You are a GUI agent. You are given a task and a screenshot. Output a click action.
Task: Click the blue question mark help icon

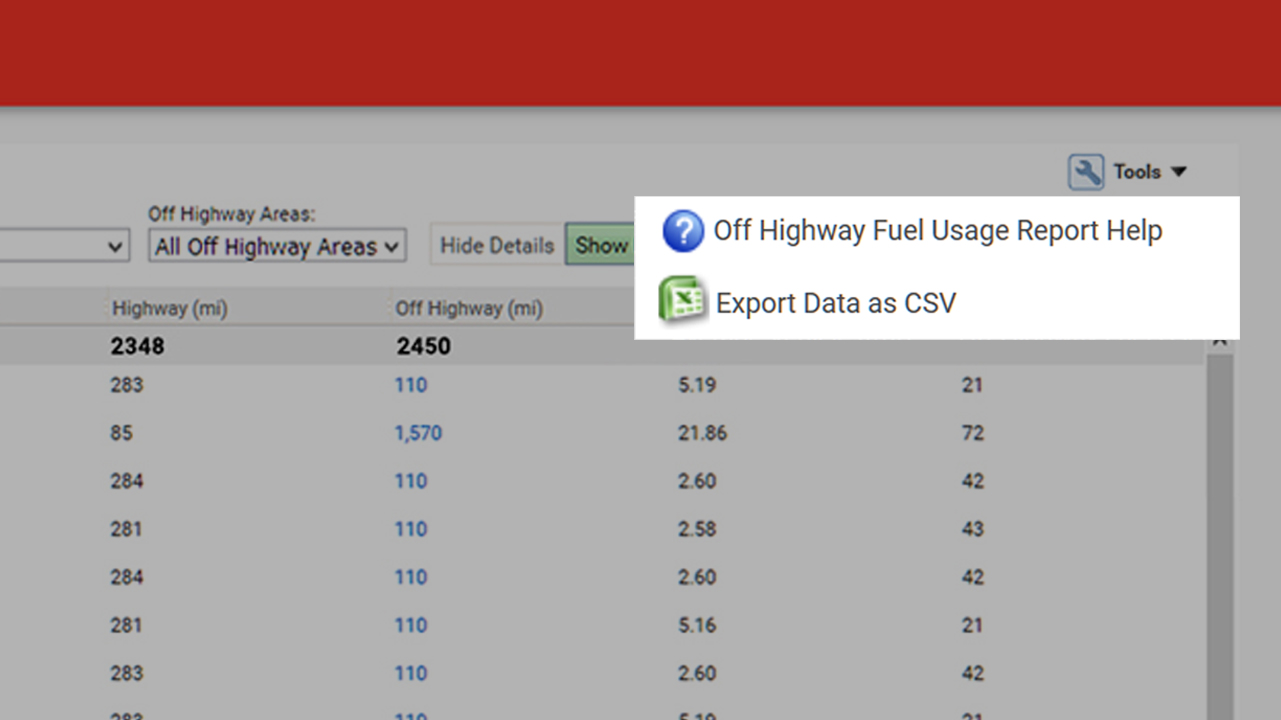click(683, 231)
